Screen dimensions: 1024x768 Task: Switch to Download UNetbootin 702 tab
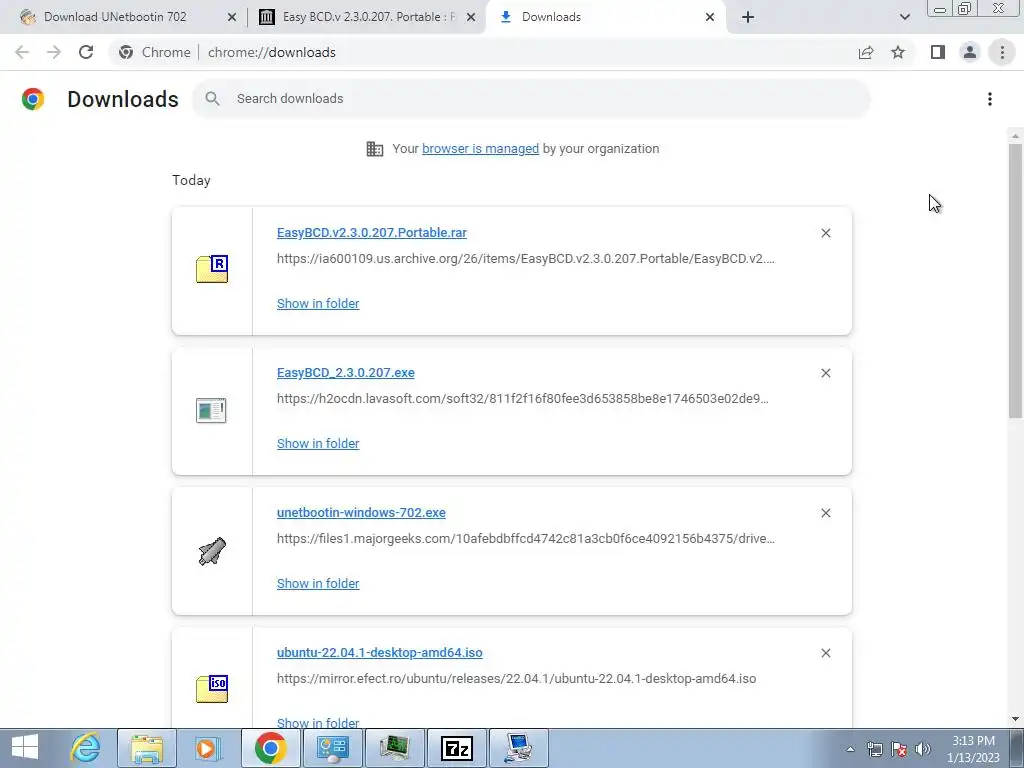115,17
